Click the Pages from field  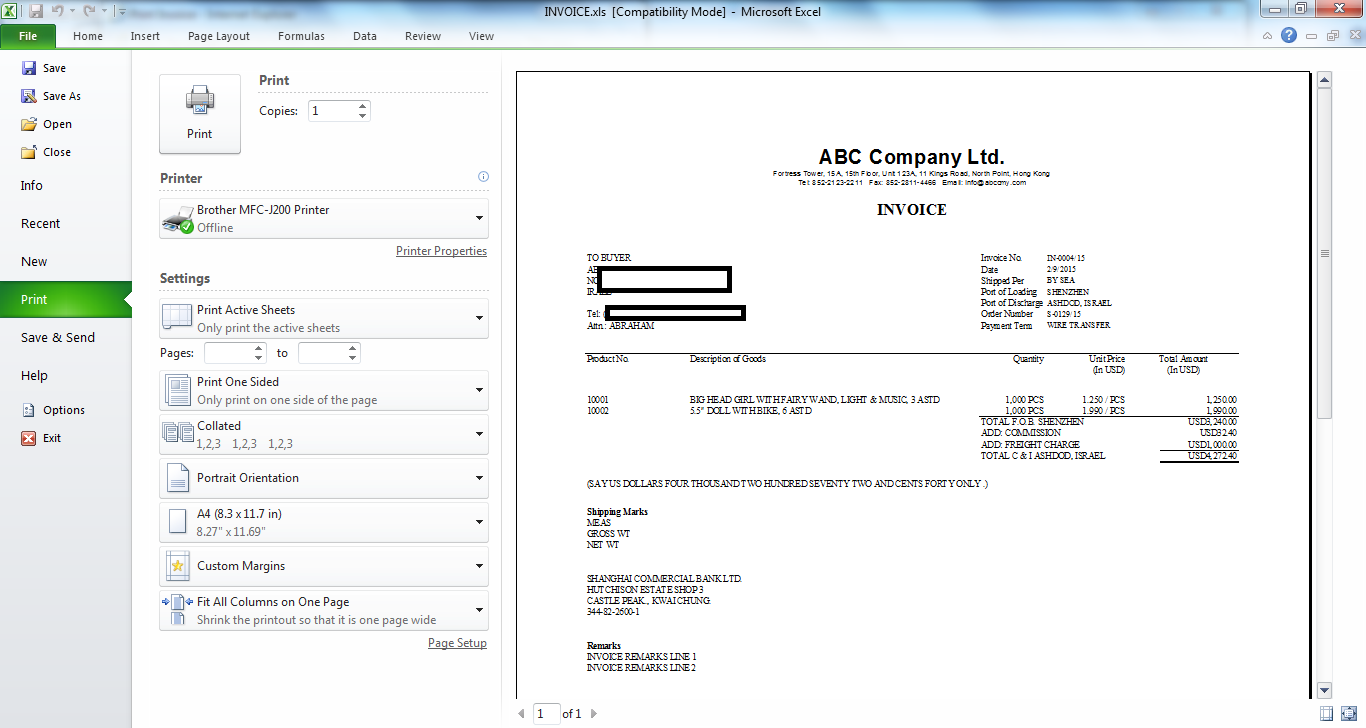228,353
